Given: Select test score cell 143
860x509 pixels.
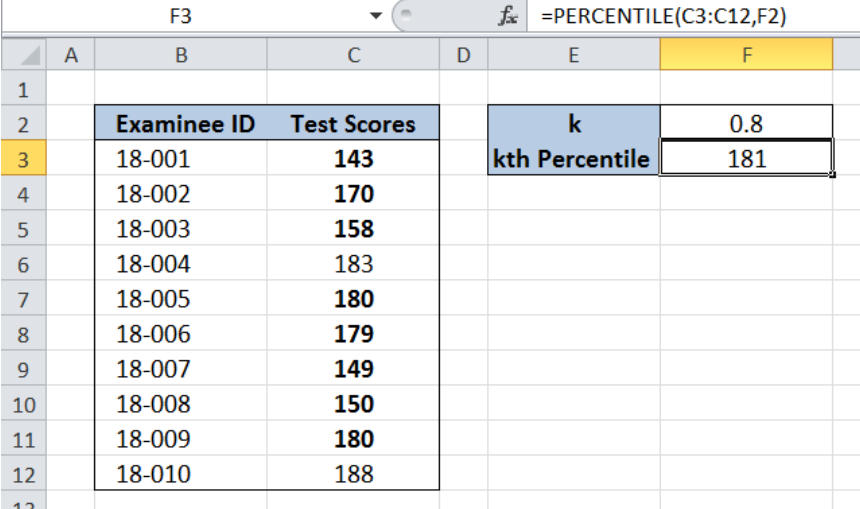Looking at the screenshot, I should (353, 159).
